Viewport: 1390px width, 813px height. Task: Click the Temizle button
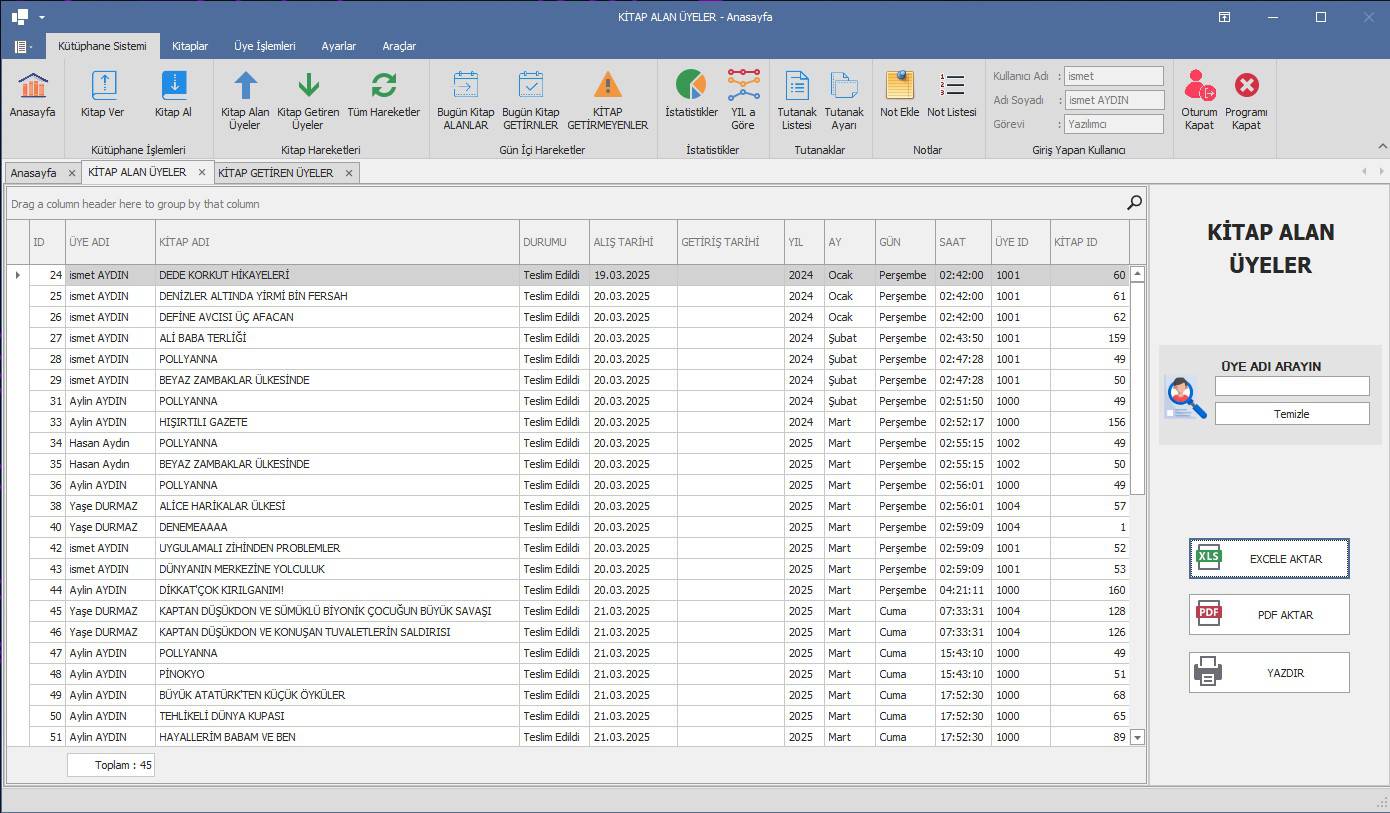click(1291, 414)
